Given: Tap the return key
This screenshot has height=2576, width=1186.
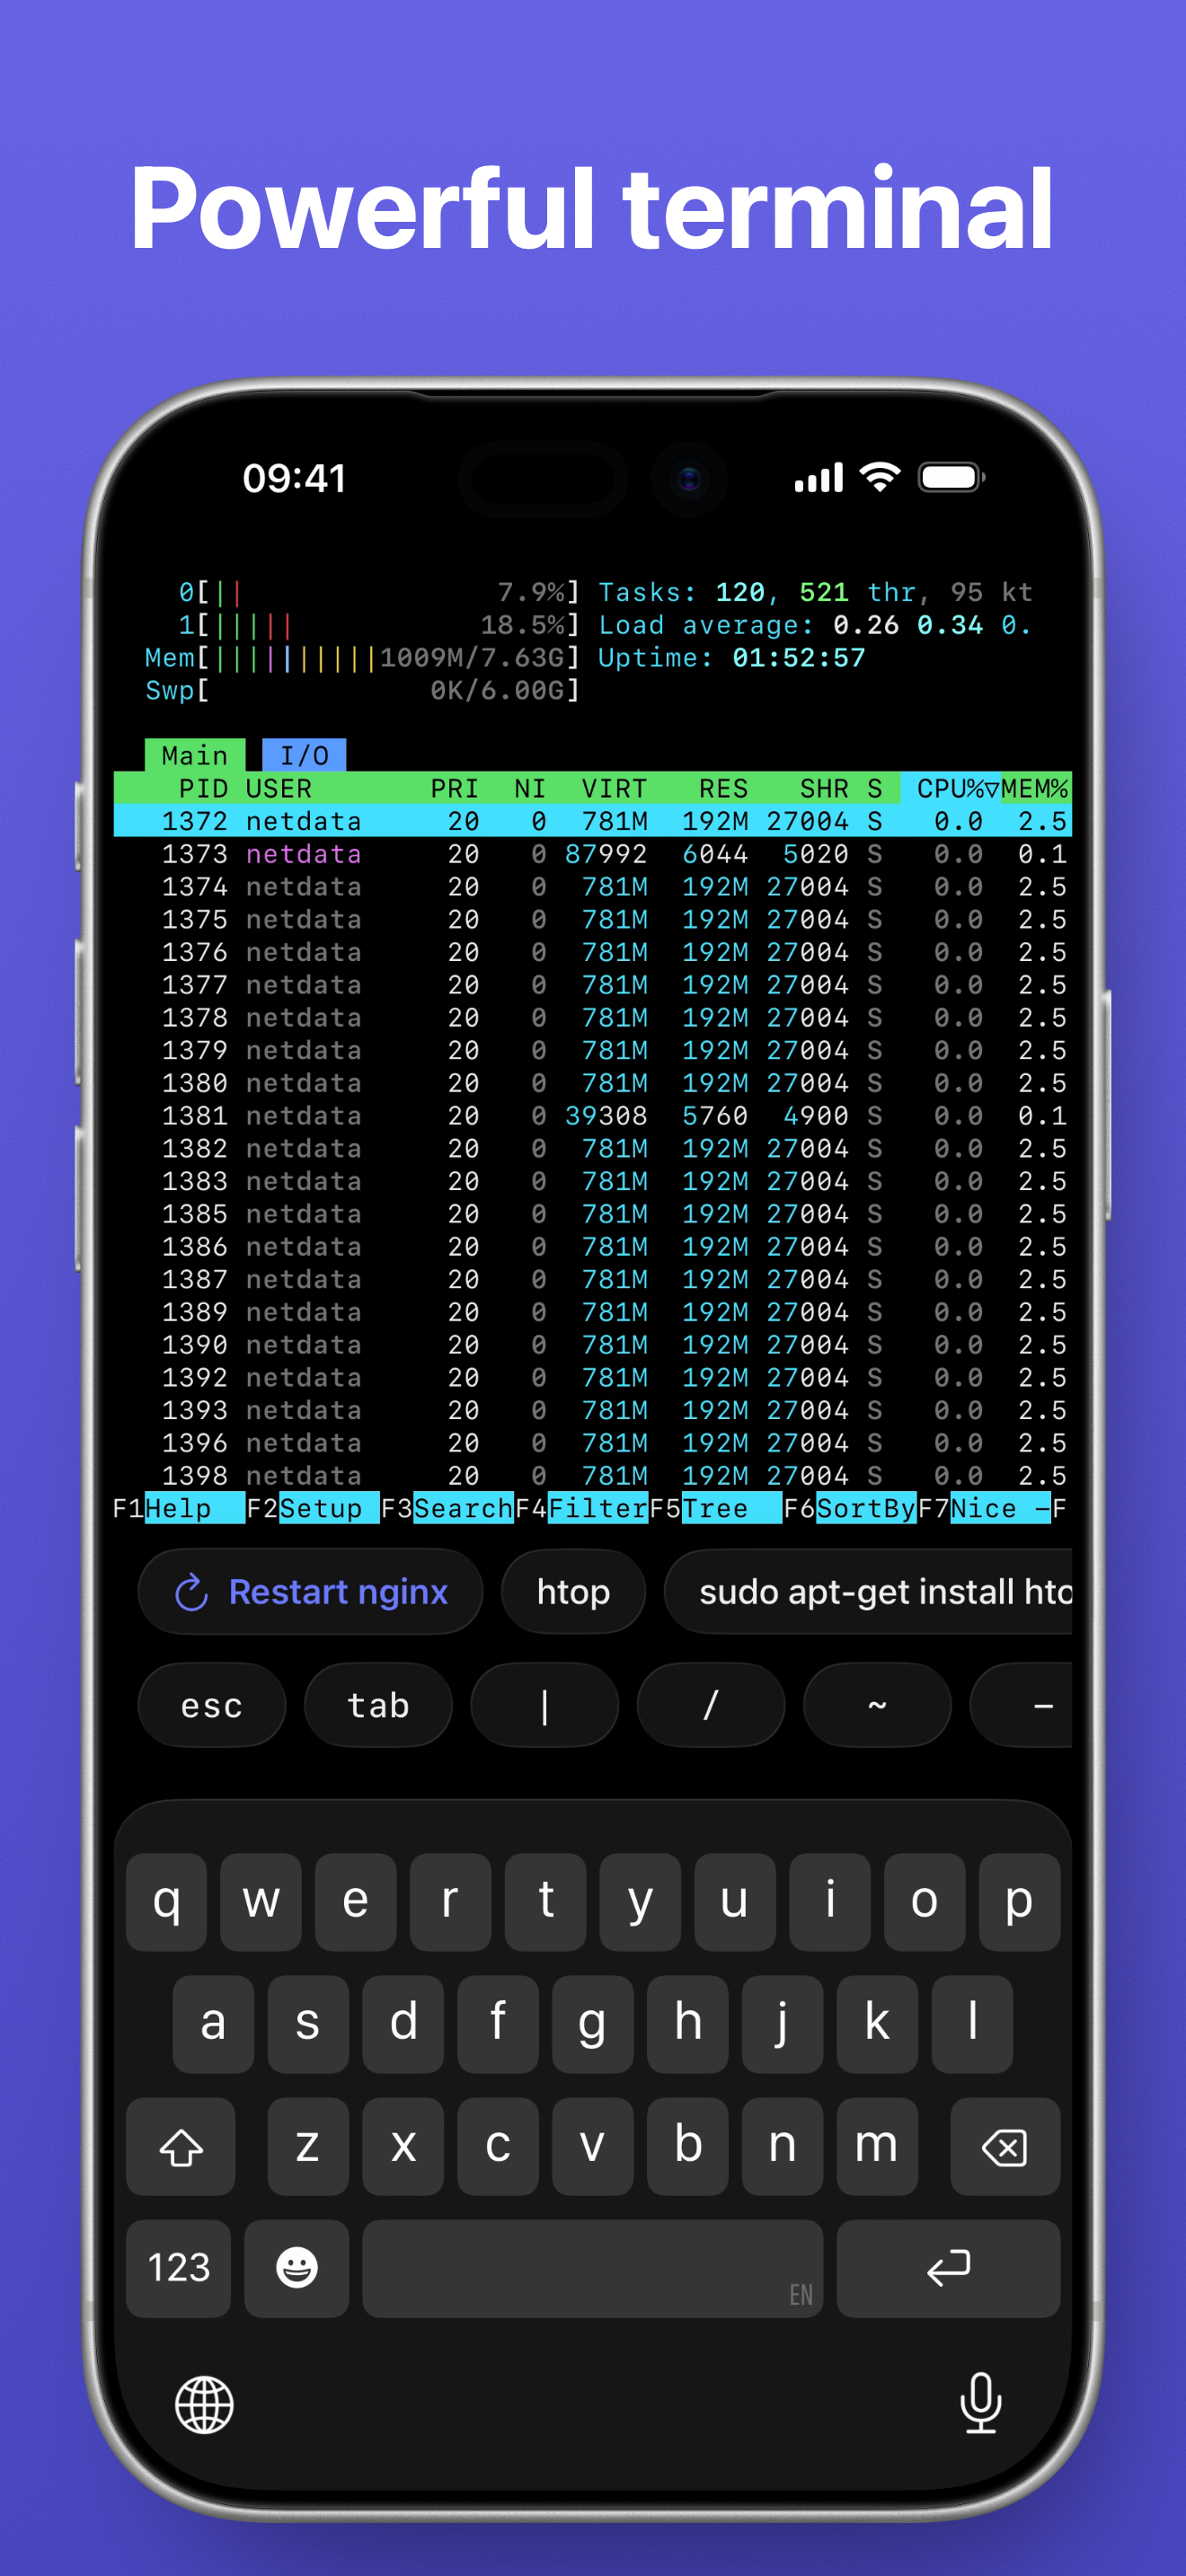Looking at the screenshot, I should [948, 2268].
